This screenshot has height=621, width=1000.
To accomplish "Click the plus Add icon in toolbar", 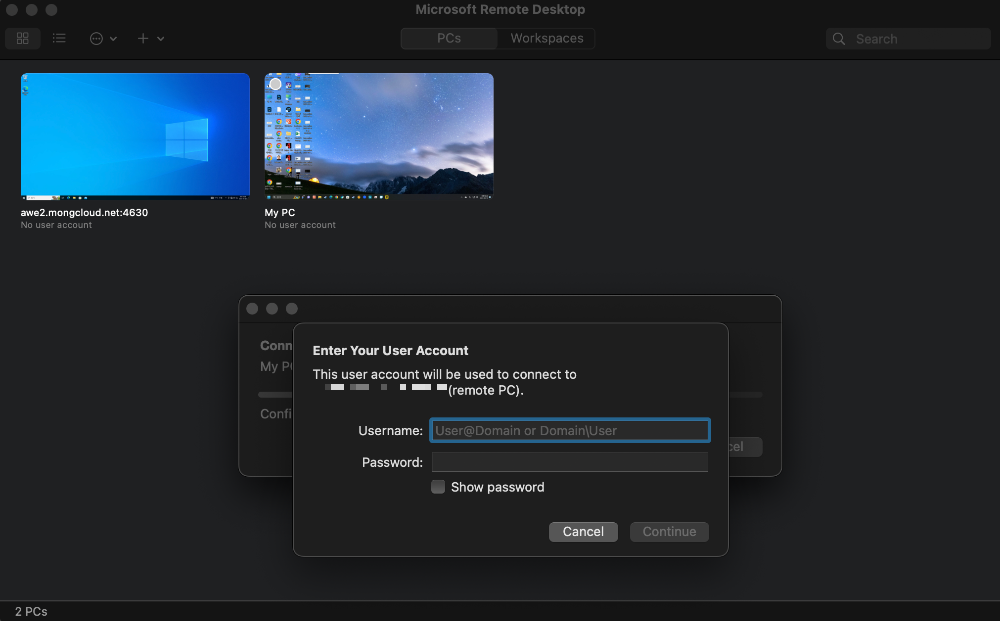I will 143,39.
